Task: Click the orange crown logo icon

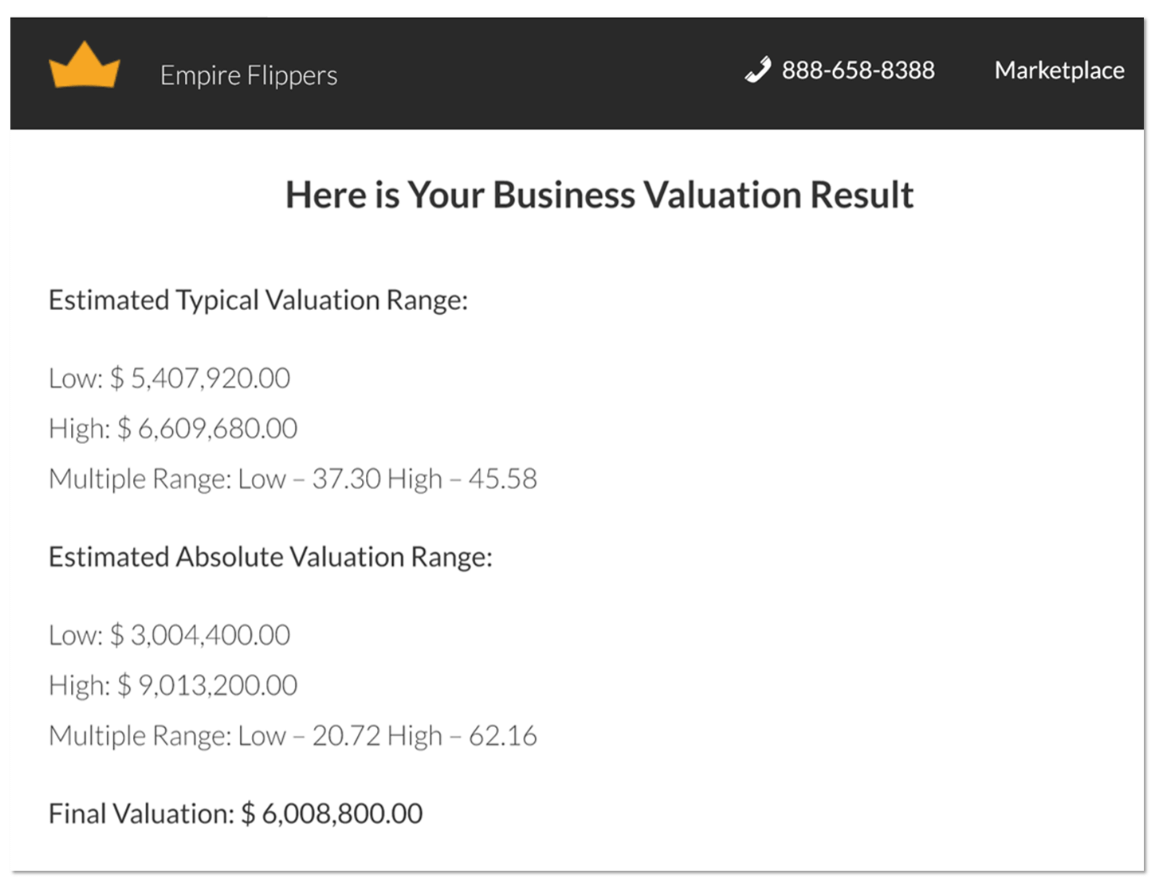Action: 84,65
